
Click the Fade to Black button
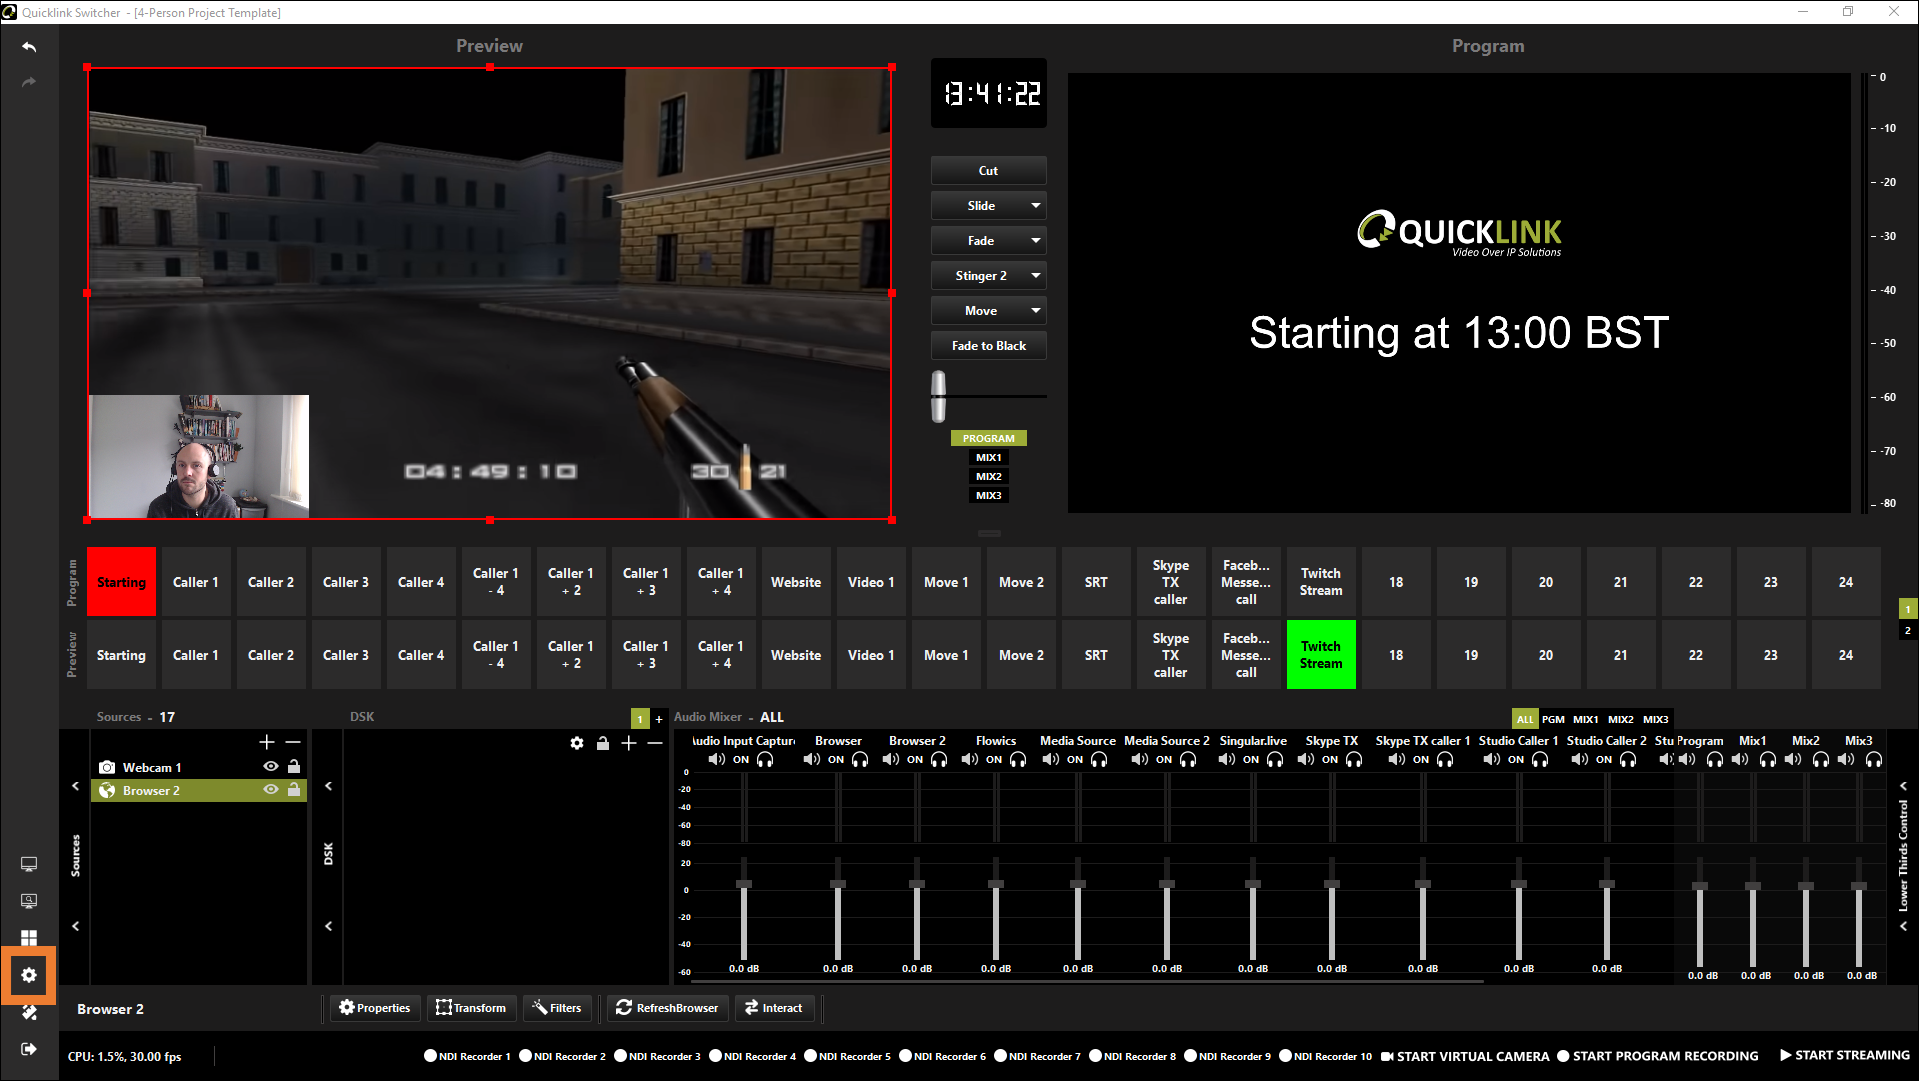(x=988, y=346)
